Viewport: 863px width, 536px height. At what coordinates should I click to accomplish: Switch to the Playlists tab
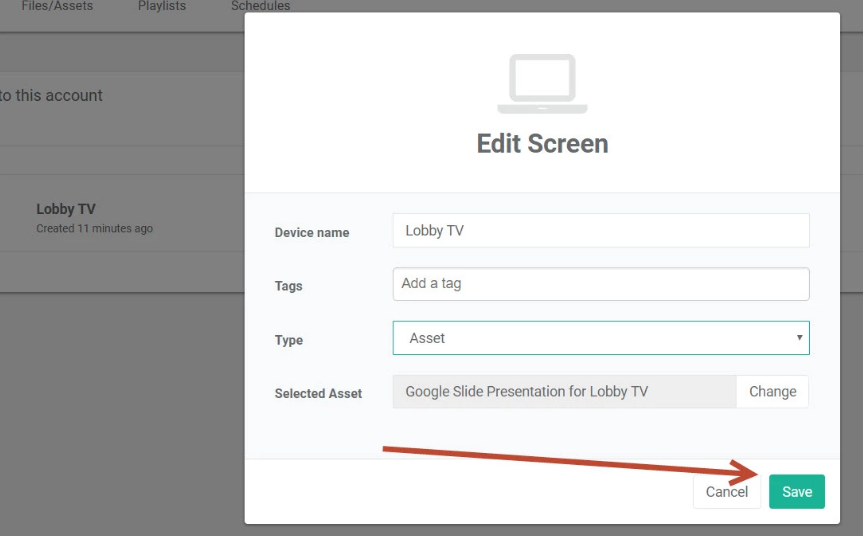162,6
